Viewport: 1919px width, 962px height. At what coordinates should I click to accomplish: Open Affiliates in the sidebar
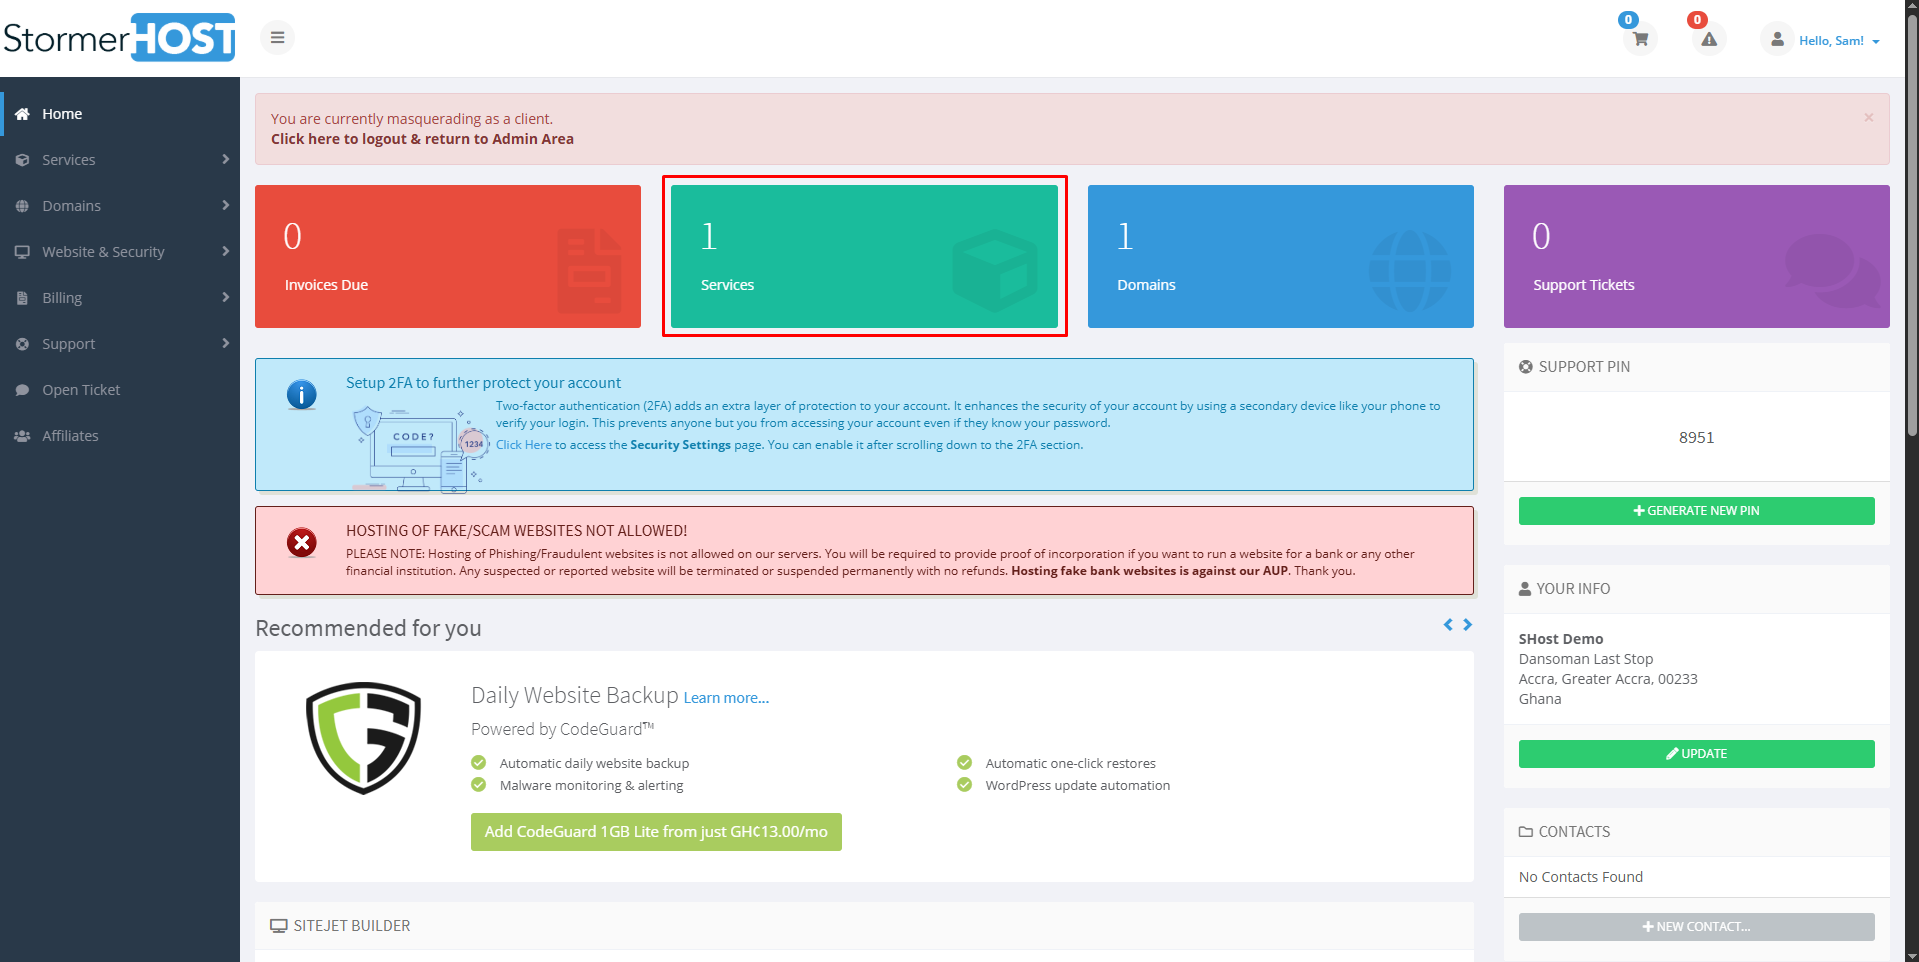click(120, 436)
